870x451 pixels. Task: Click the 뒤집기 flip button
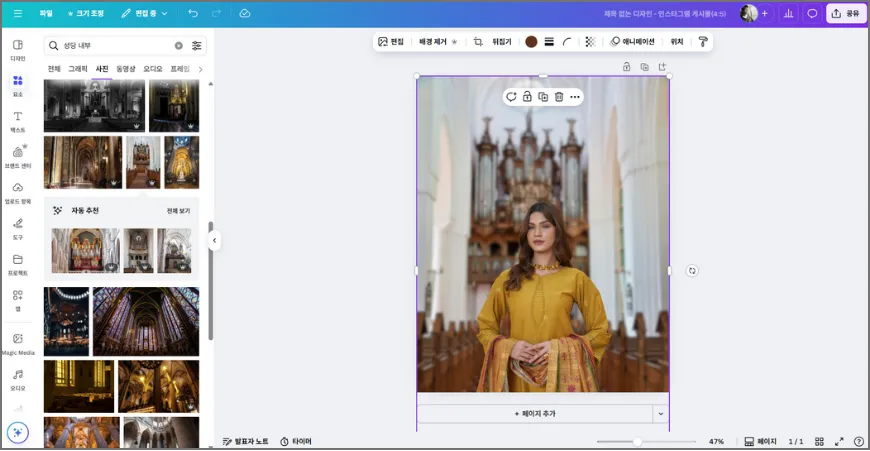[502, 42]
